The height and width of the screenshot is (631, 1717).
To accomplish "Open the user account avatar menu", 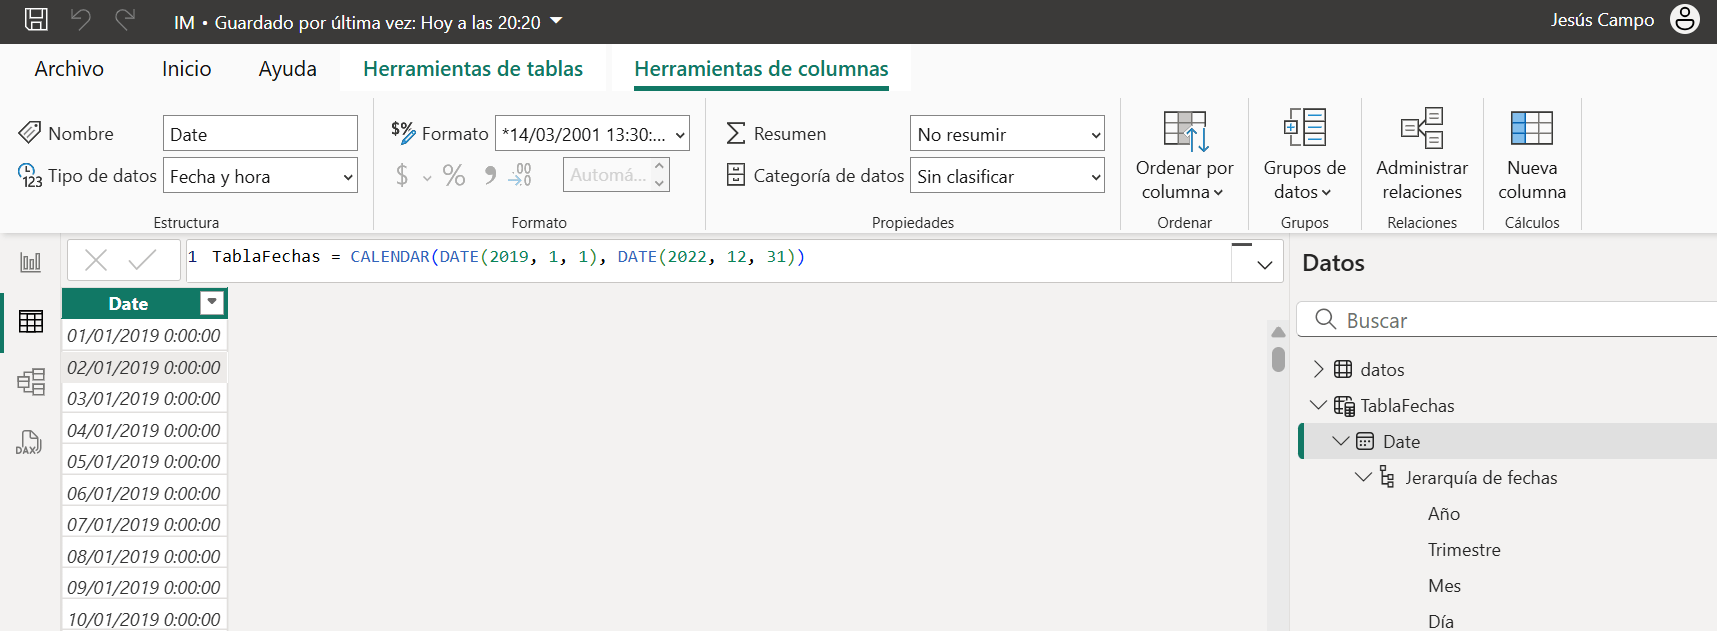I will (x=1685, y=19).
